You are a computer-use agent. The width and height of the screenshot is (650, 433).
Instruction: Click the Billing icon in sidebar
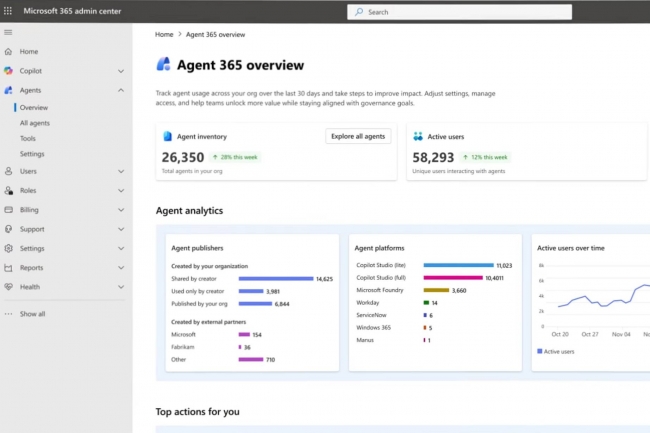point(8,210)
